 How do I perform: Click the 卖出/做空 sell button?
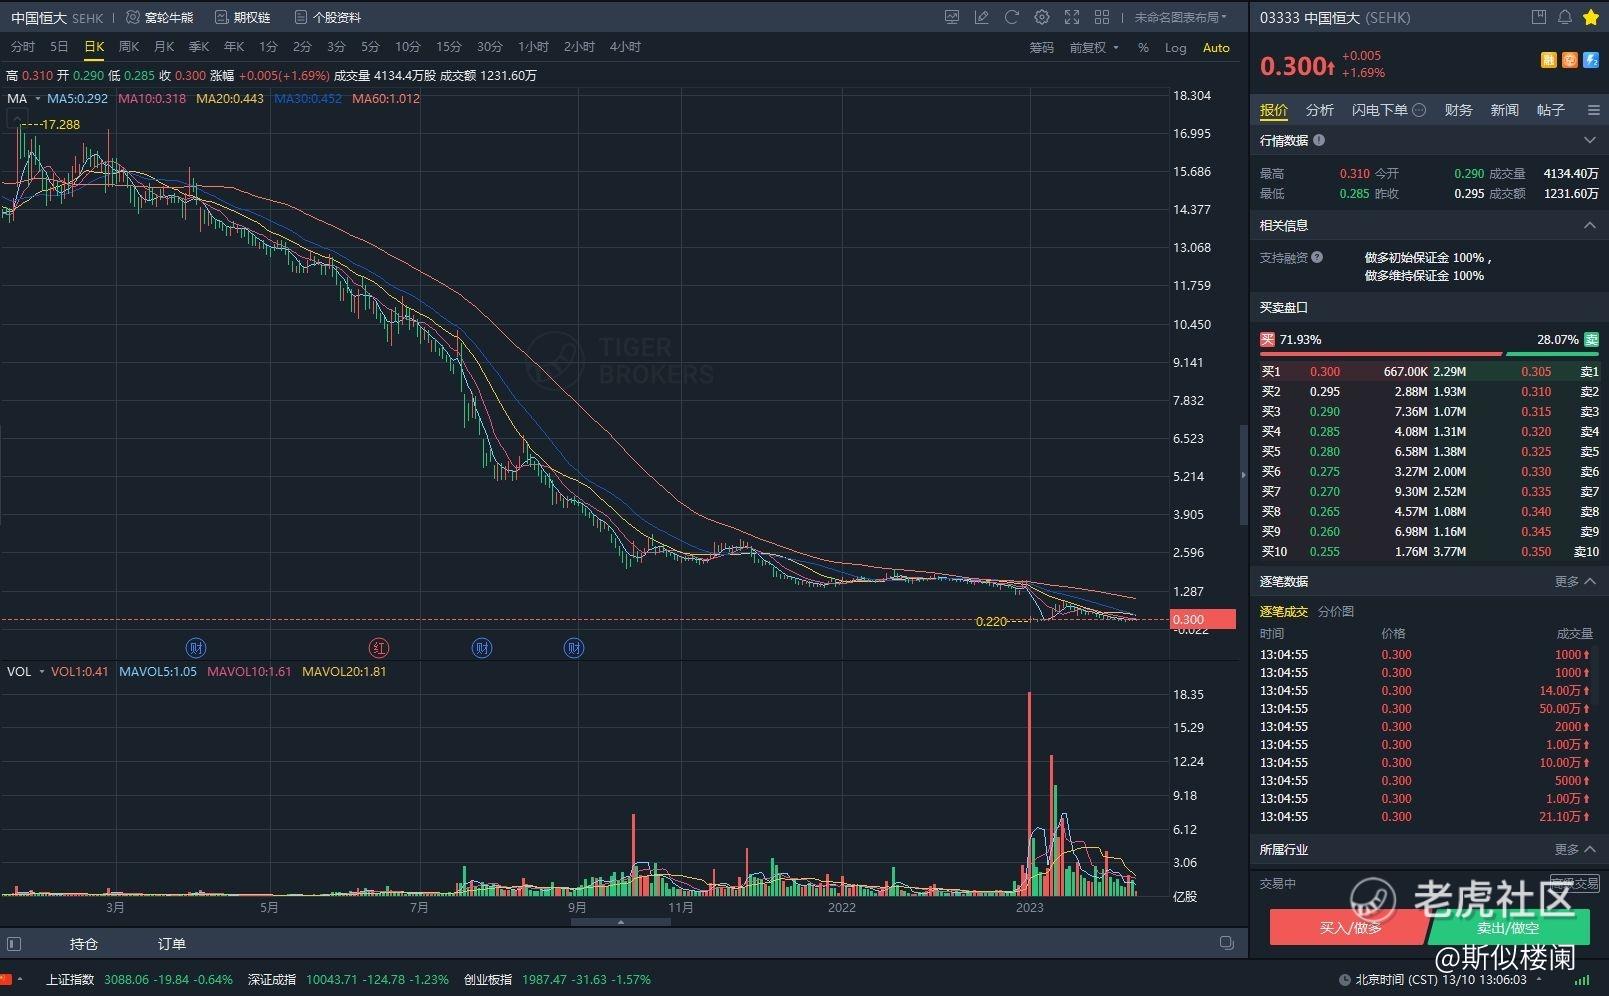click(1508, 927)
